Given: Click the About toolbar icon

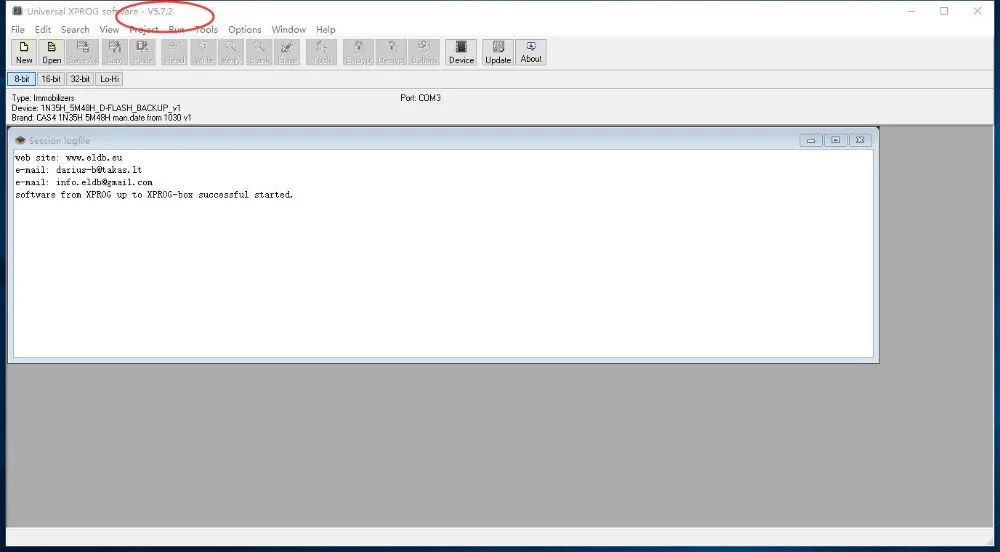Looking at the screenshot, I should click(x=531, y=52).
